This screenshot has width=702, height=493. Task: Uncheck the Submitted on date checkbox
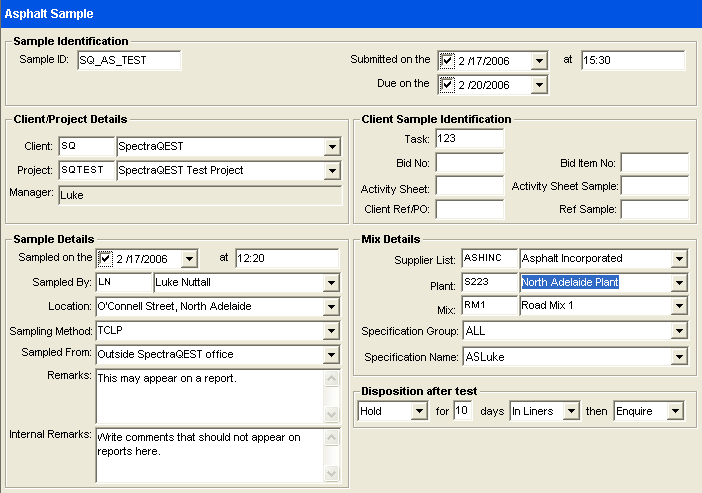pyautogui.click(x=447, y=61)
